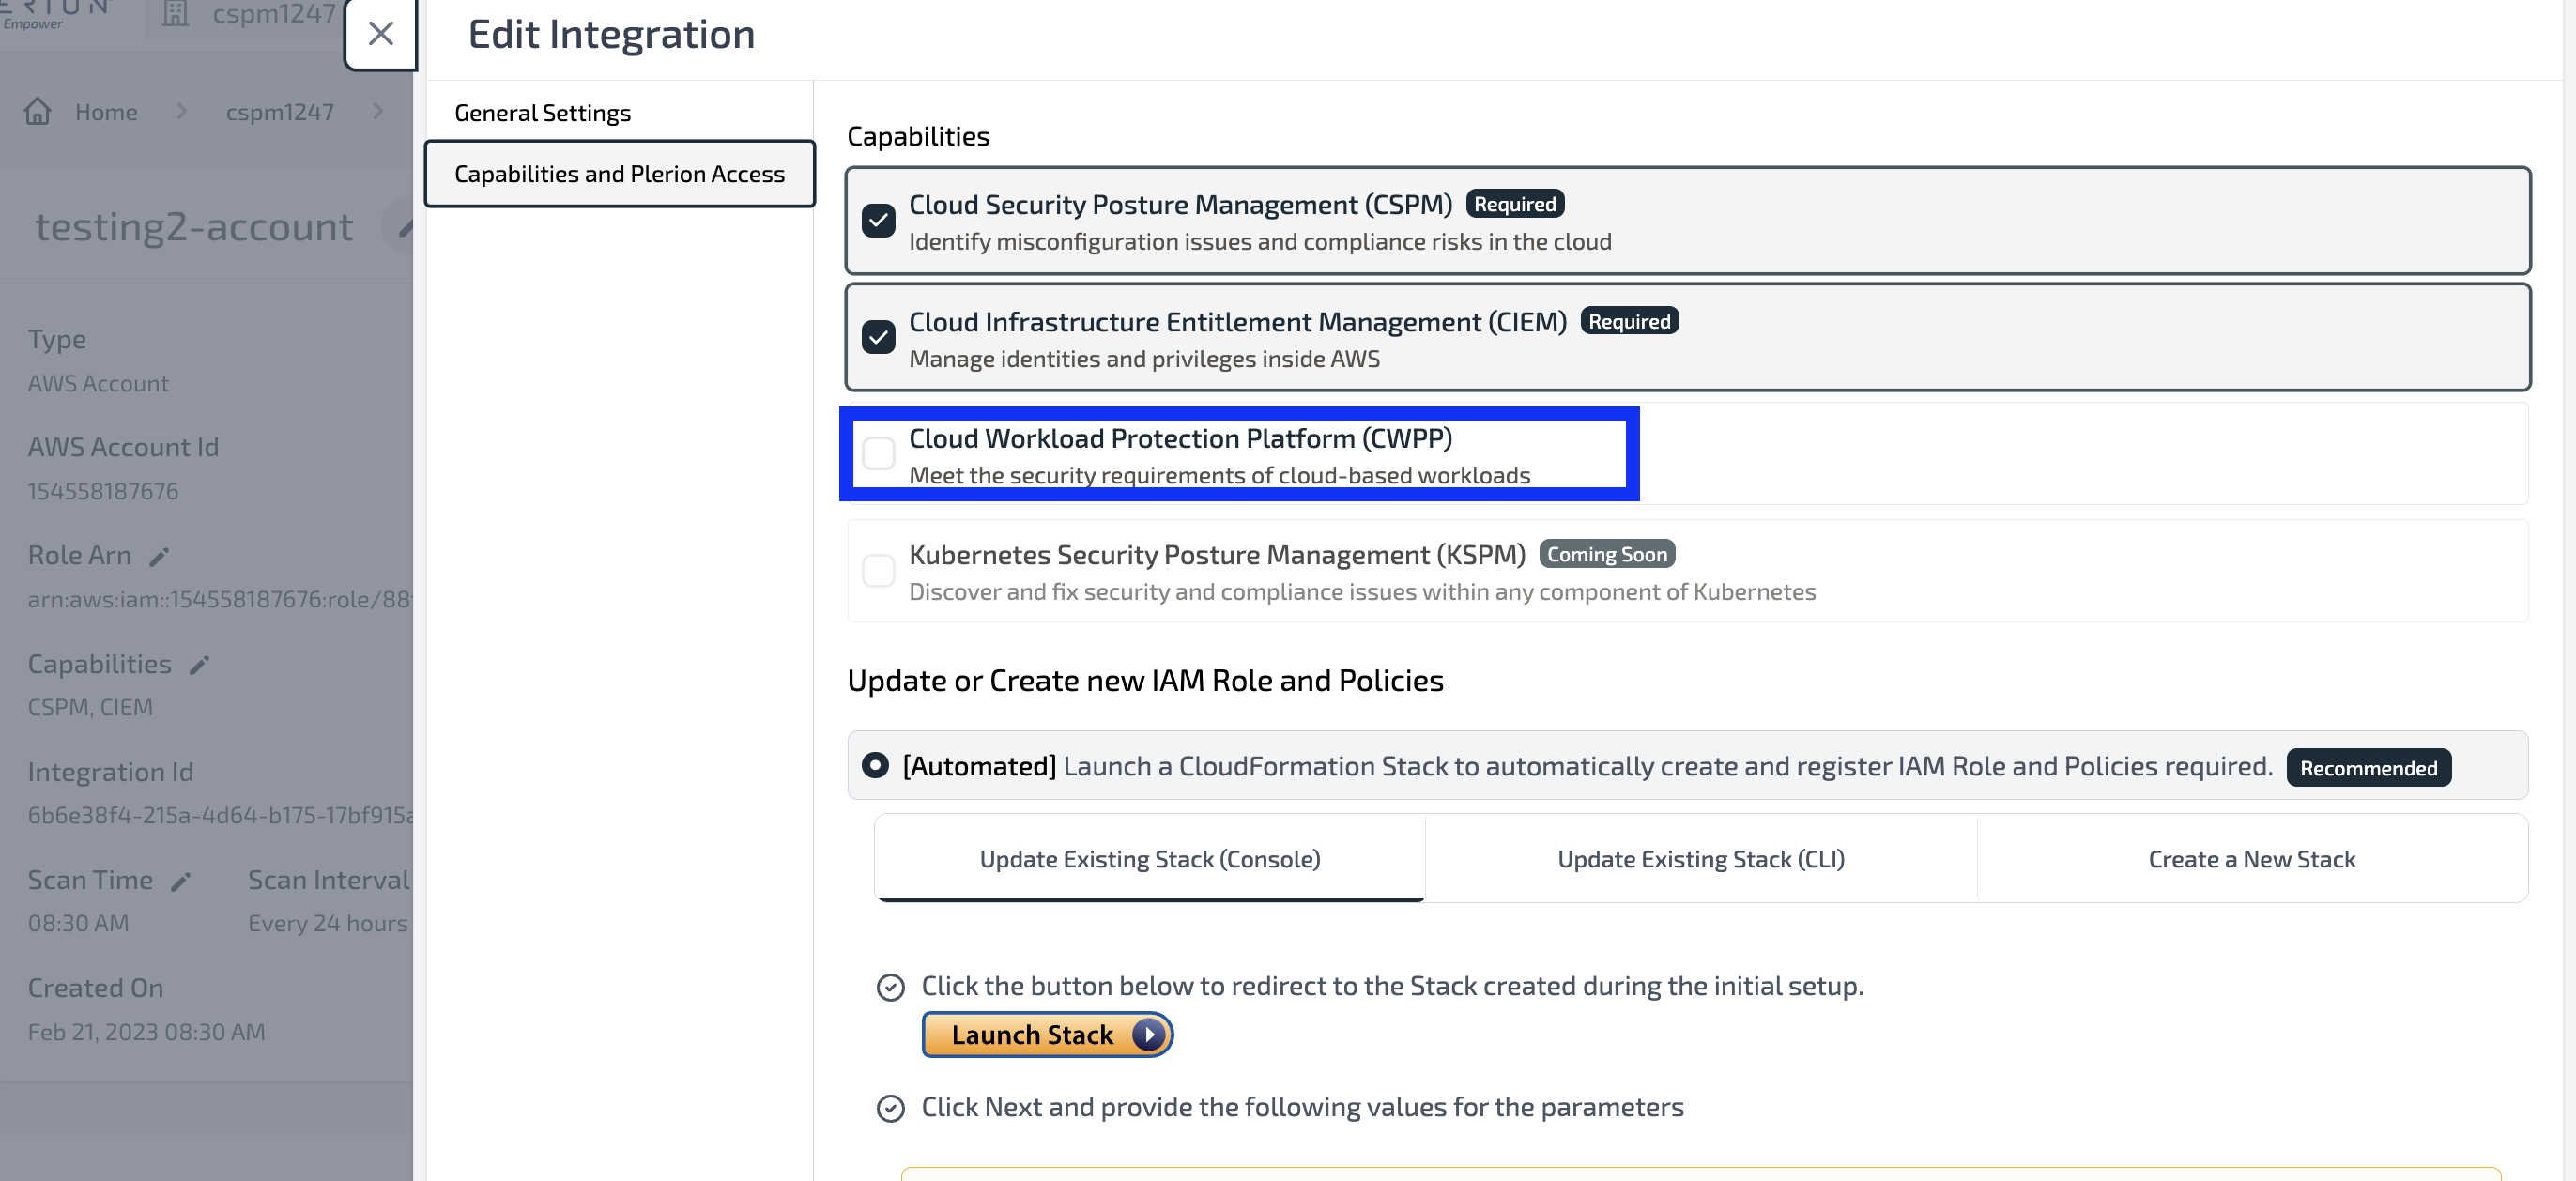Screen dimensions: 2576x1181
Task: Click the 'Edit Integration' panel title
Action: [611, 34]
